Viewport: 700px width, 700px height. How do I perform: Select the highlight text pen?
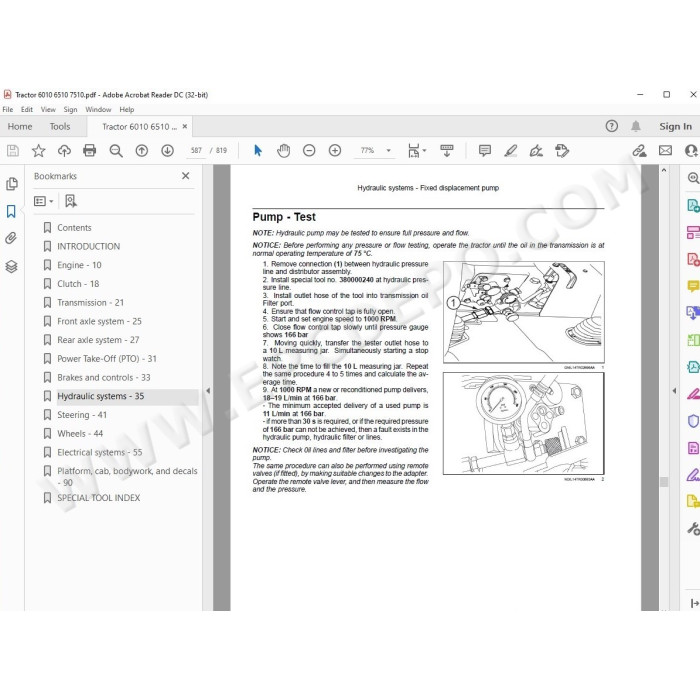coord(510,151)
